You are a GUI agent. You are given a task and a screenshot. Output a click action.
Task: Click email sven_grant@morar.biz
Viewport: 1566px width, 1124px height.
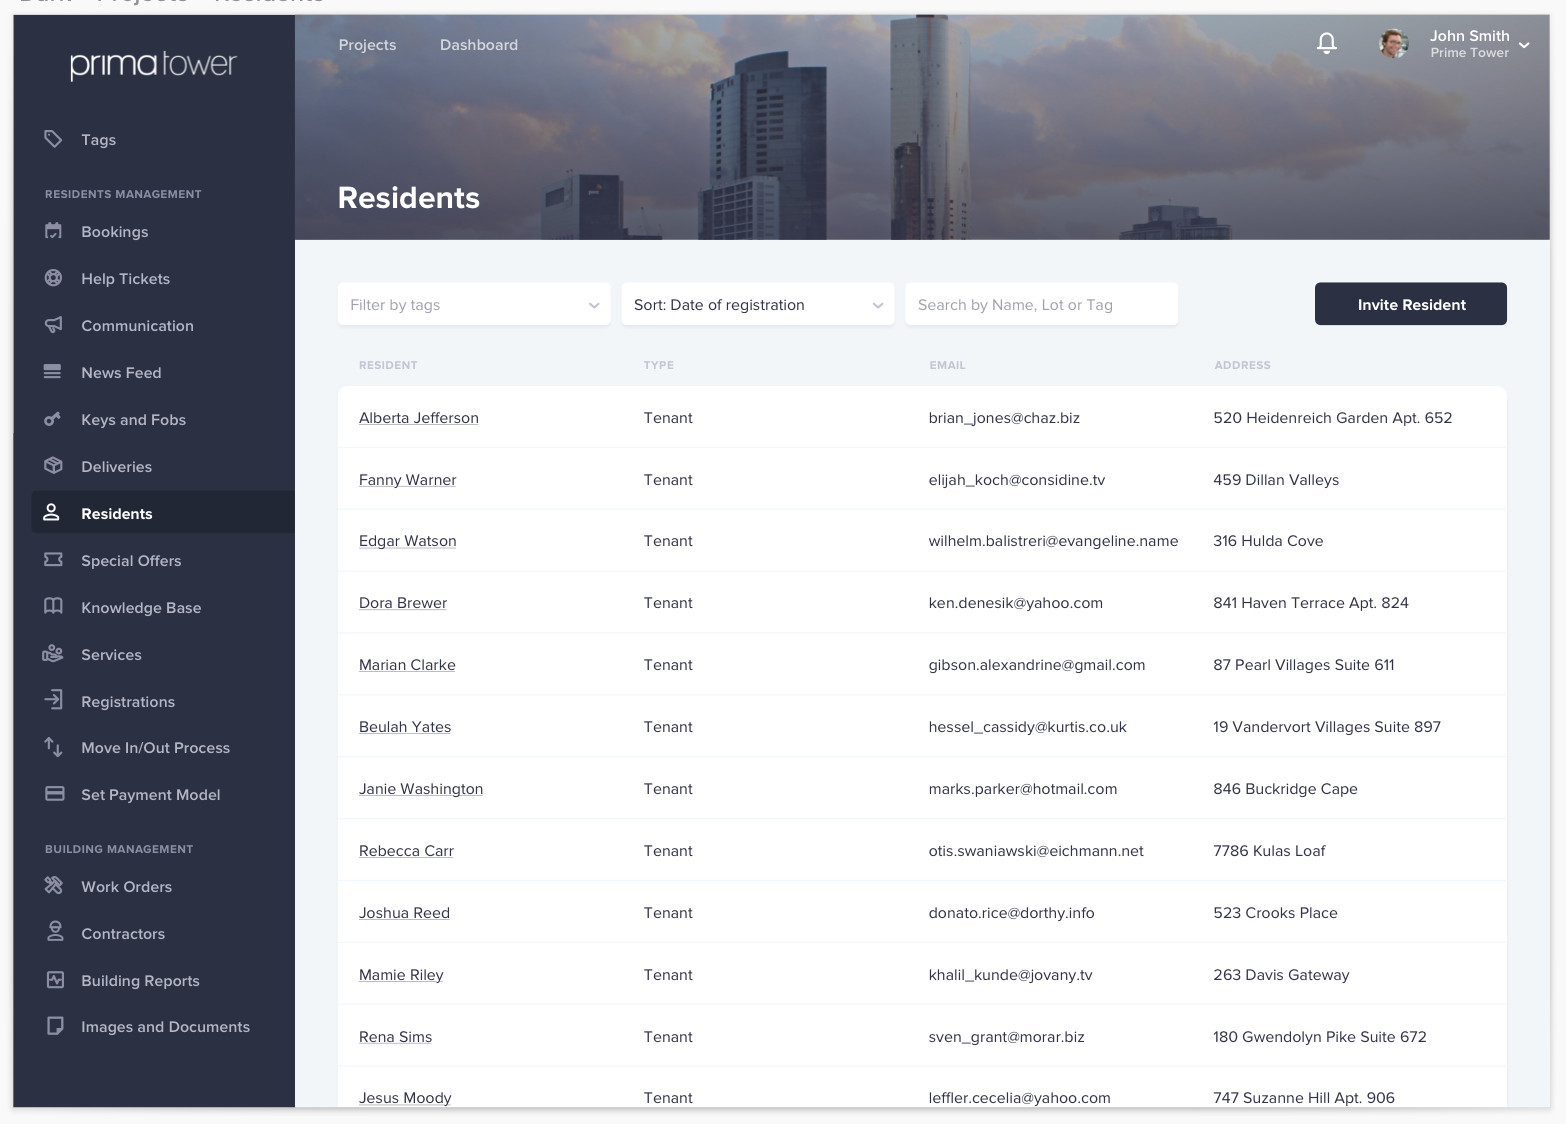[x=1006, y=1037]
